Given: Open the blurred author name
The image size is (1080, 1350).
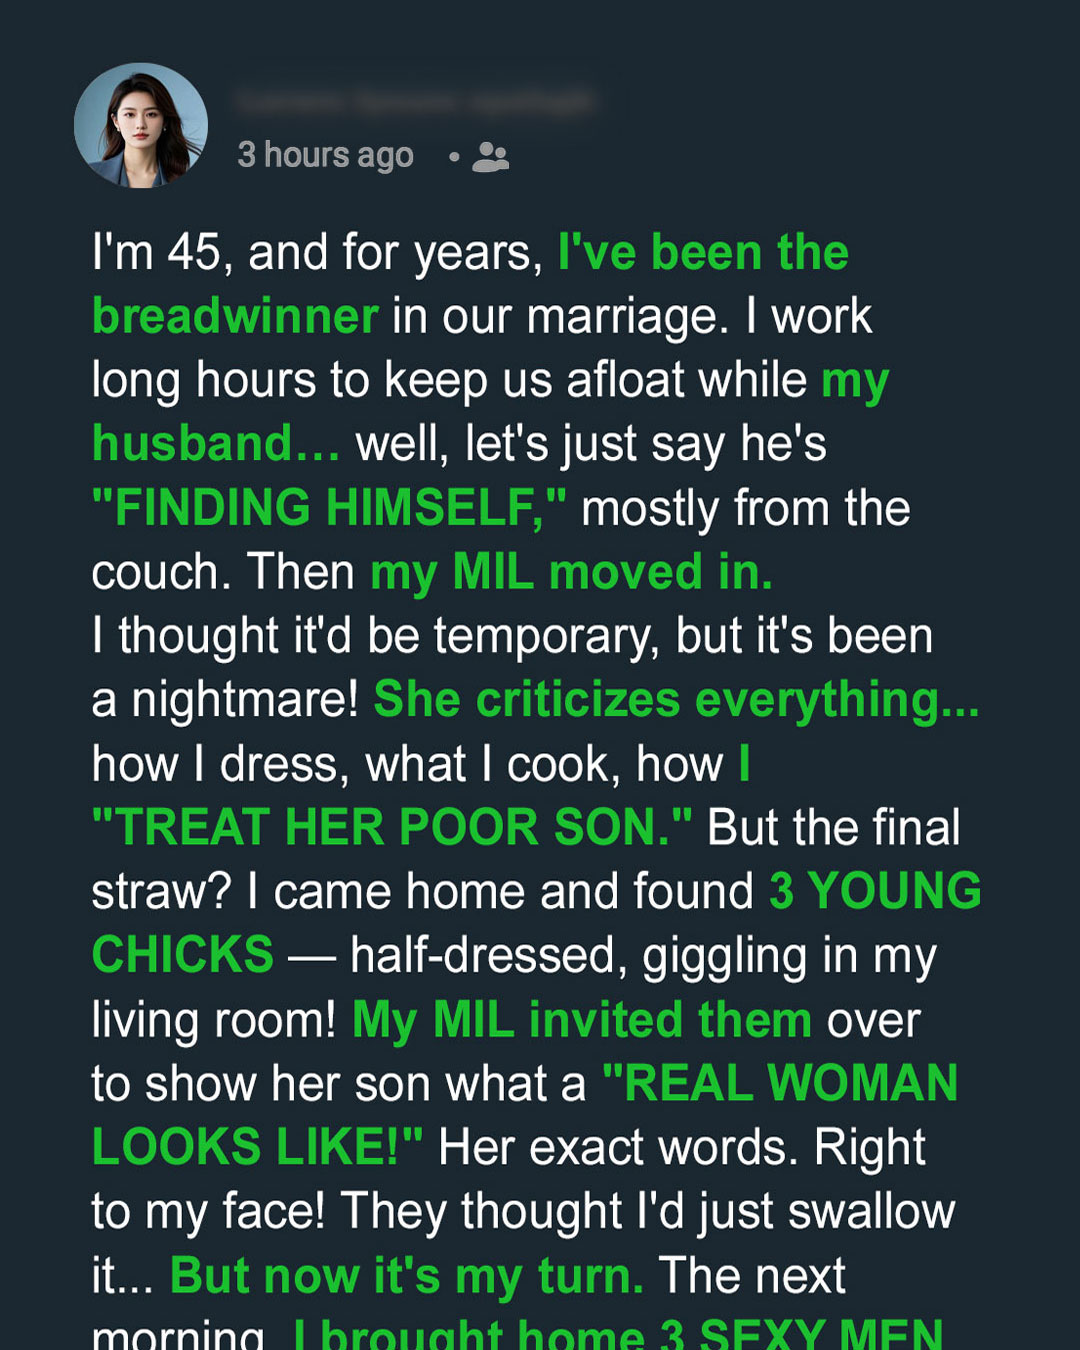Looking at the screenshot, I should pos(415,101).
